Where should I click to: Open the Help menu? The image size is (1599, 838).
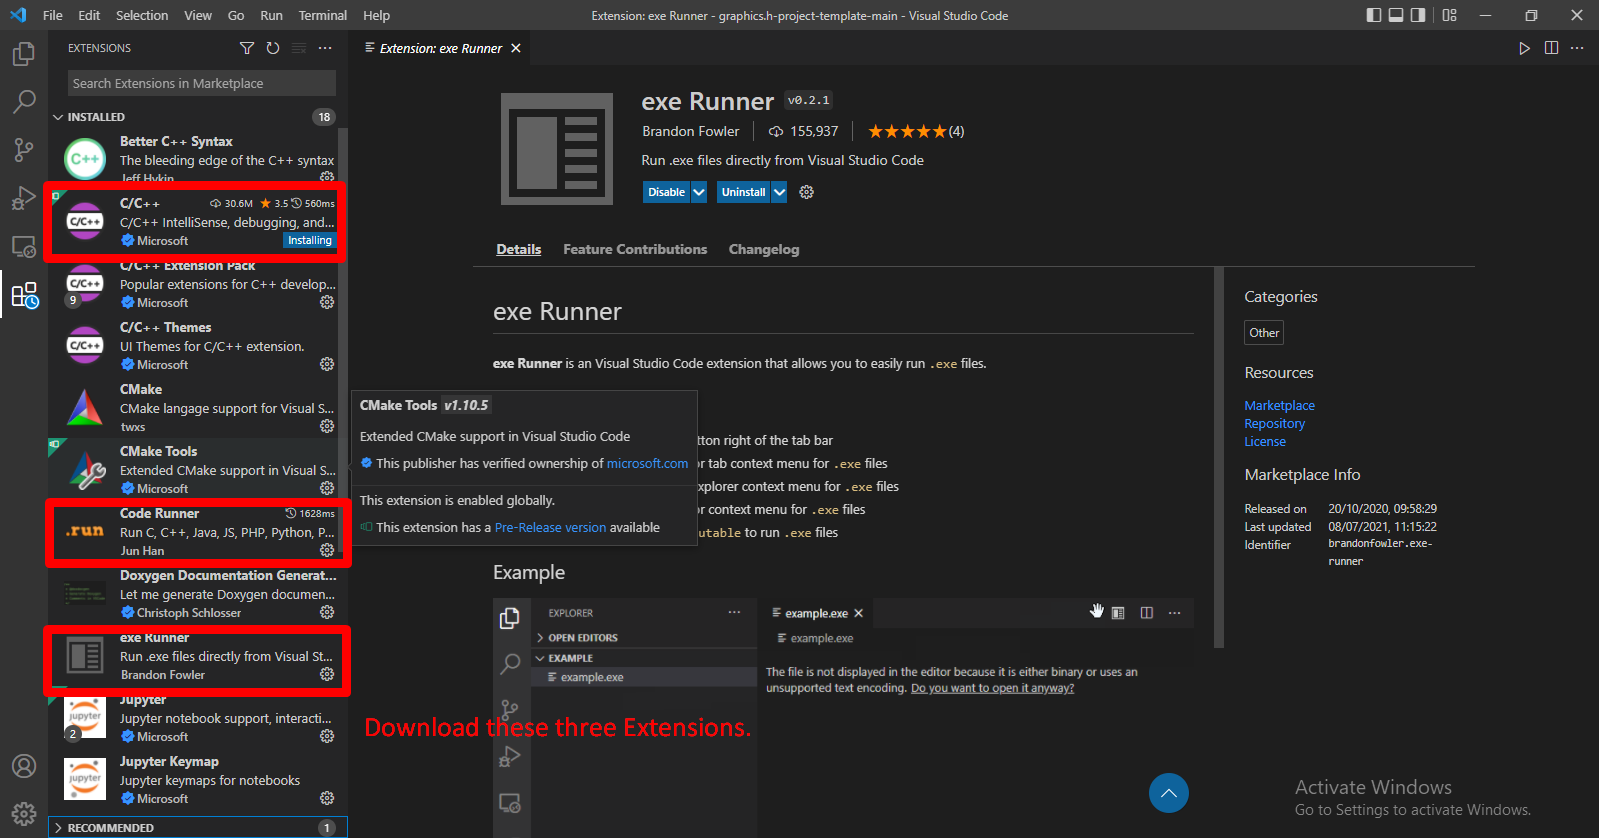click(x=377, y=15)
